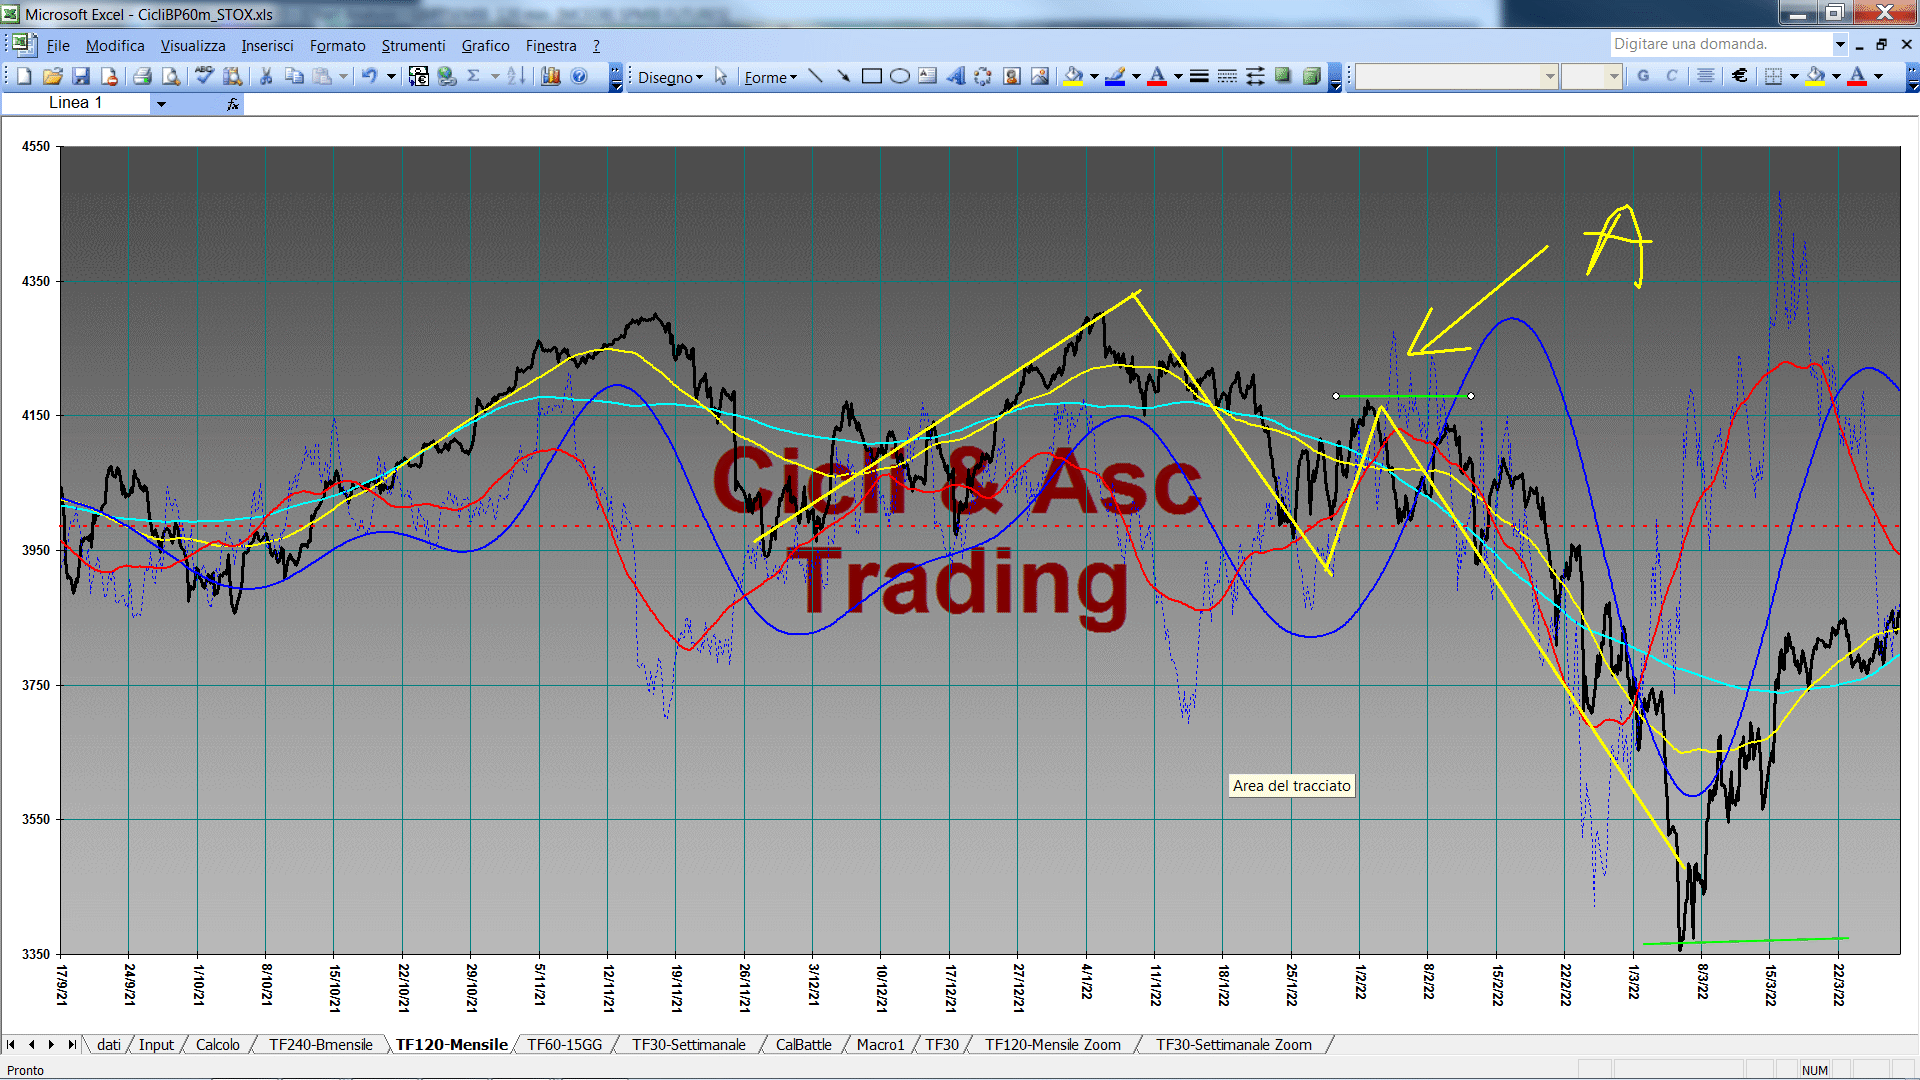Screen dimensions: 1920x1080
Task: Open the File menu
Action: (58, 46)
